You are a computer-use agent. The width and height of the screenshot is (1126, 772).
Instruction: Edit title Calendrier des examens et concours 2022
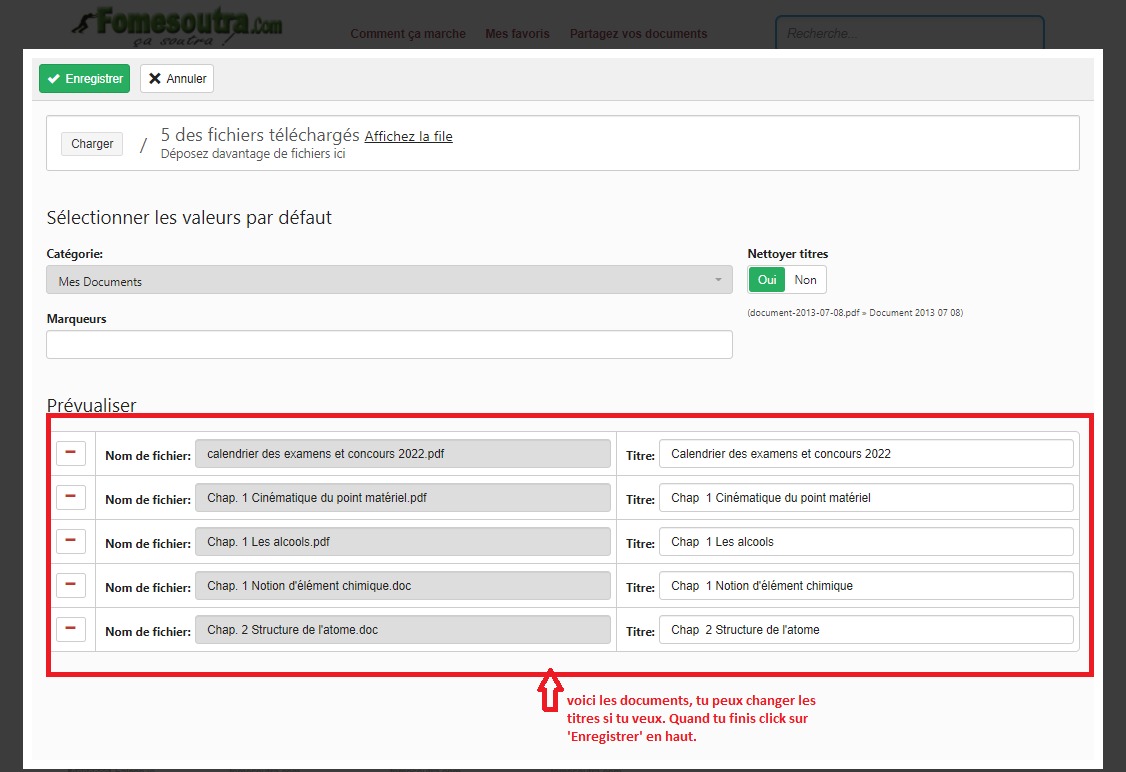866,454
